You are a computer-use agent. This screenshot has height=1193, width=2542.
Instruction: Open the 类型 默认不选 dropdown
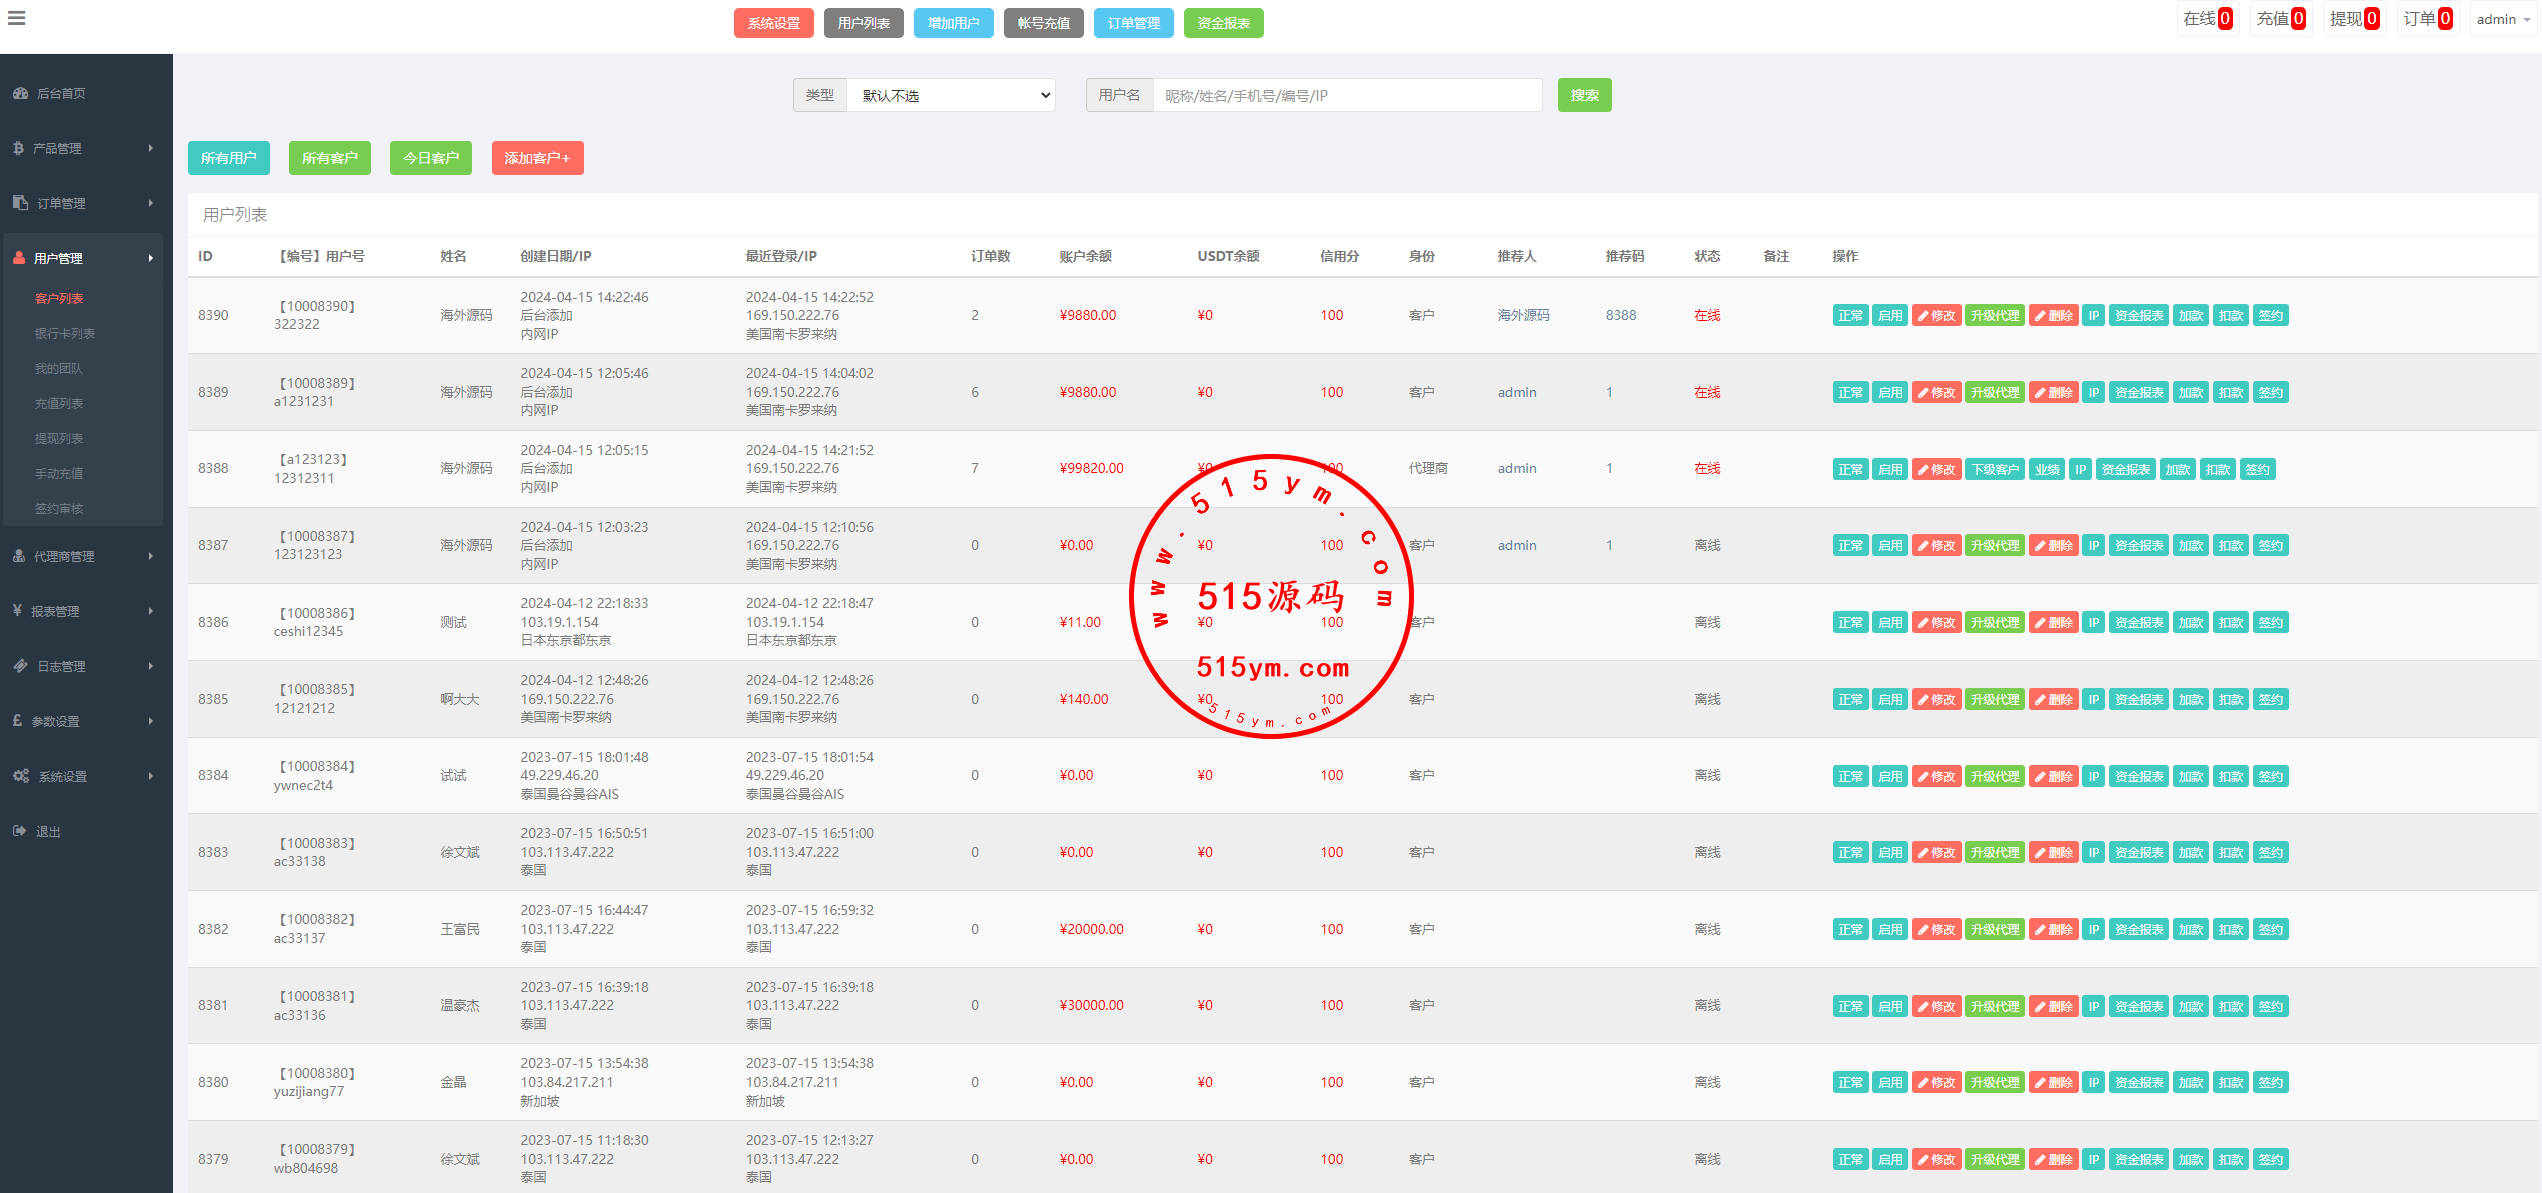click(950, 95)
